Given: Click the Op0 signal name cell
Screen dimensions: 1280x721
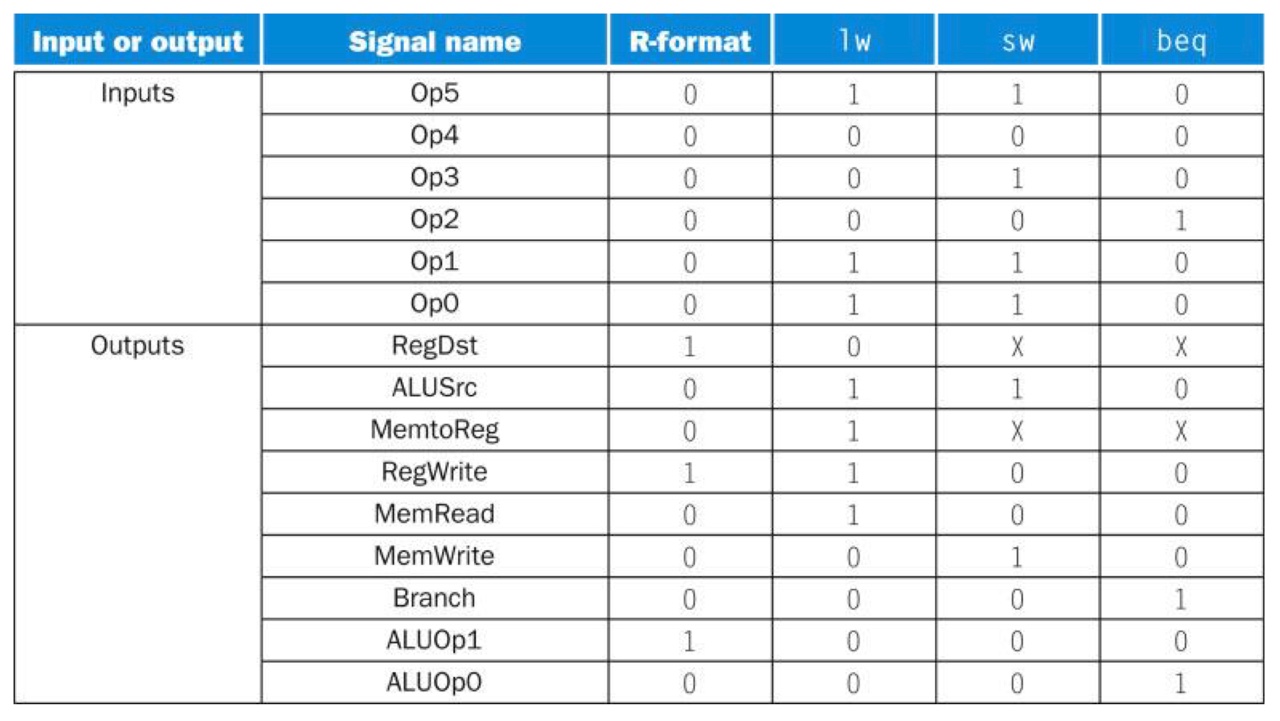Looking at the screenshot, I should tap(434, 303).
